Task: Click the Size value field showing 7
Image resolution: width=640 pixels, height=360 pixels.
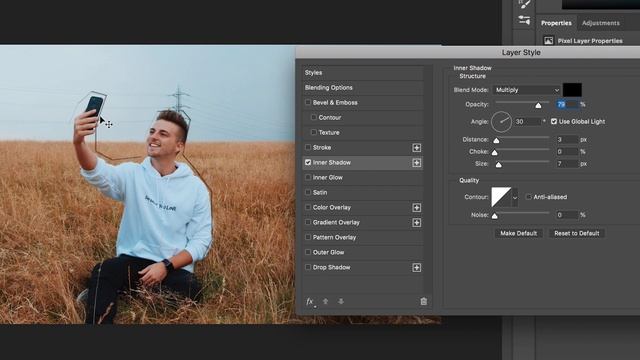Action: coord(567,164)
